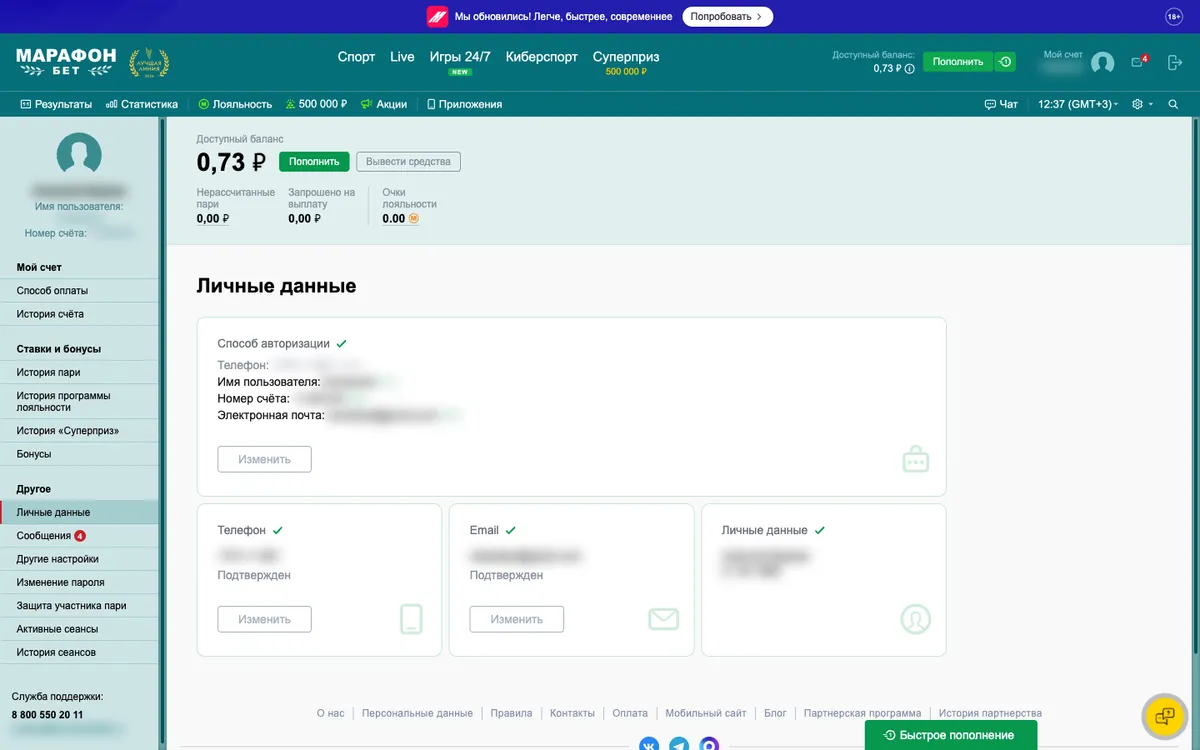This screenshot has height=750, width=1200.
Task: Open Защита участника пари in sidebar
Action: pyautogui.click(x=79, y=606)
